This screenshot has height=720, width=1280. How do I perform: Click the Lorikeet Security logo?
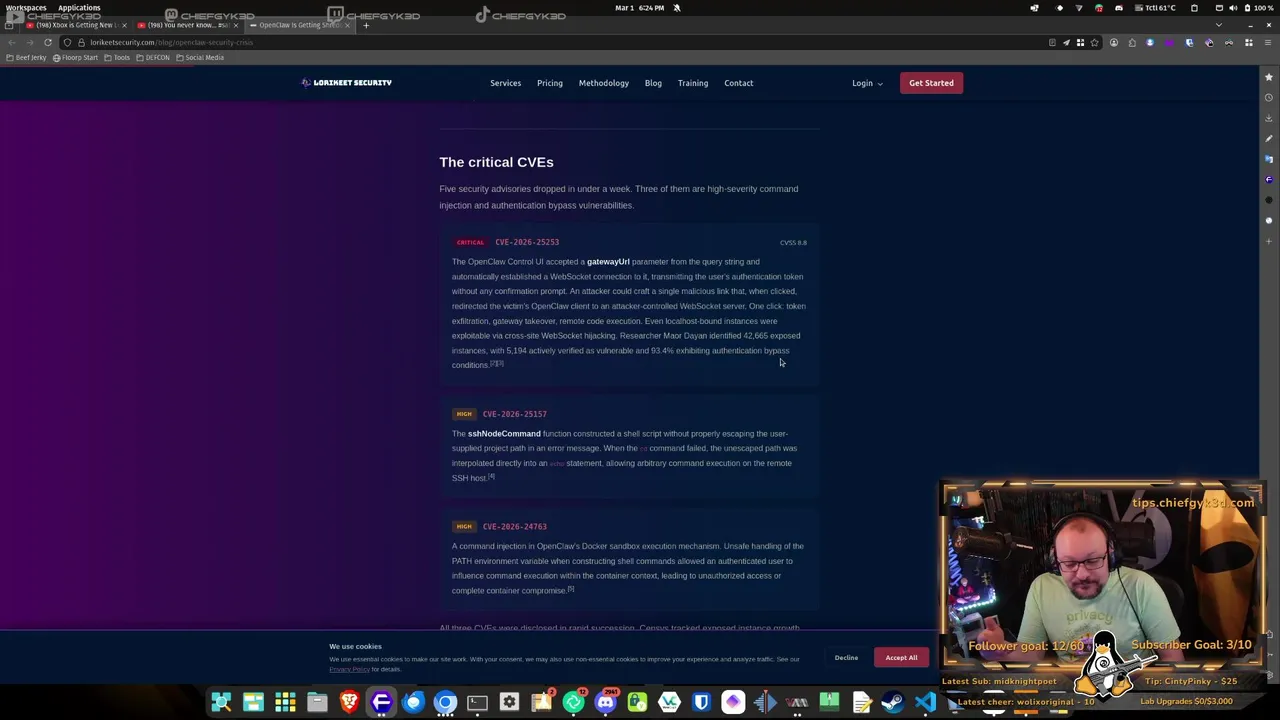point(346,83)
